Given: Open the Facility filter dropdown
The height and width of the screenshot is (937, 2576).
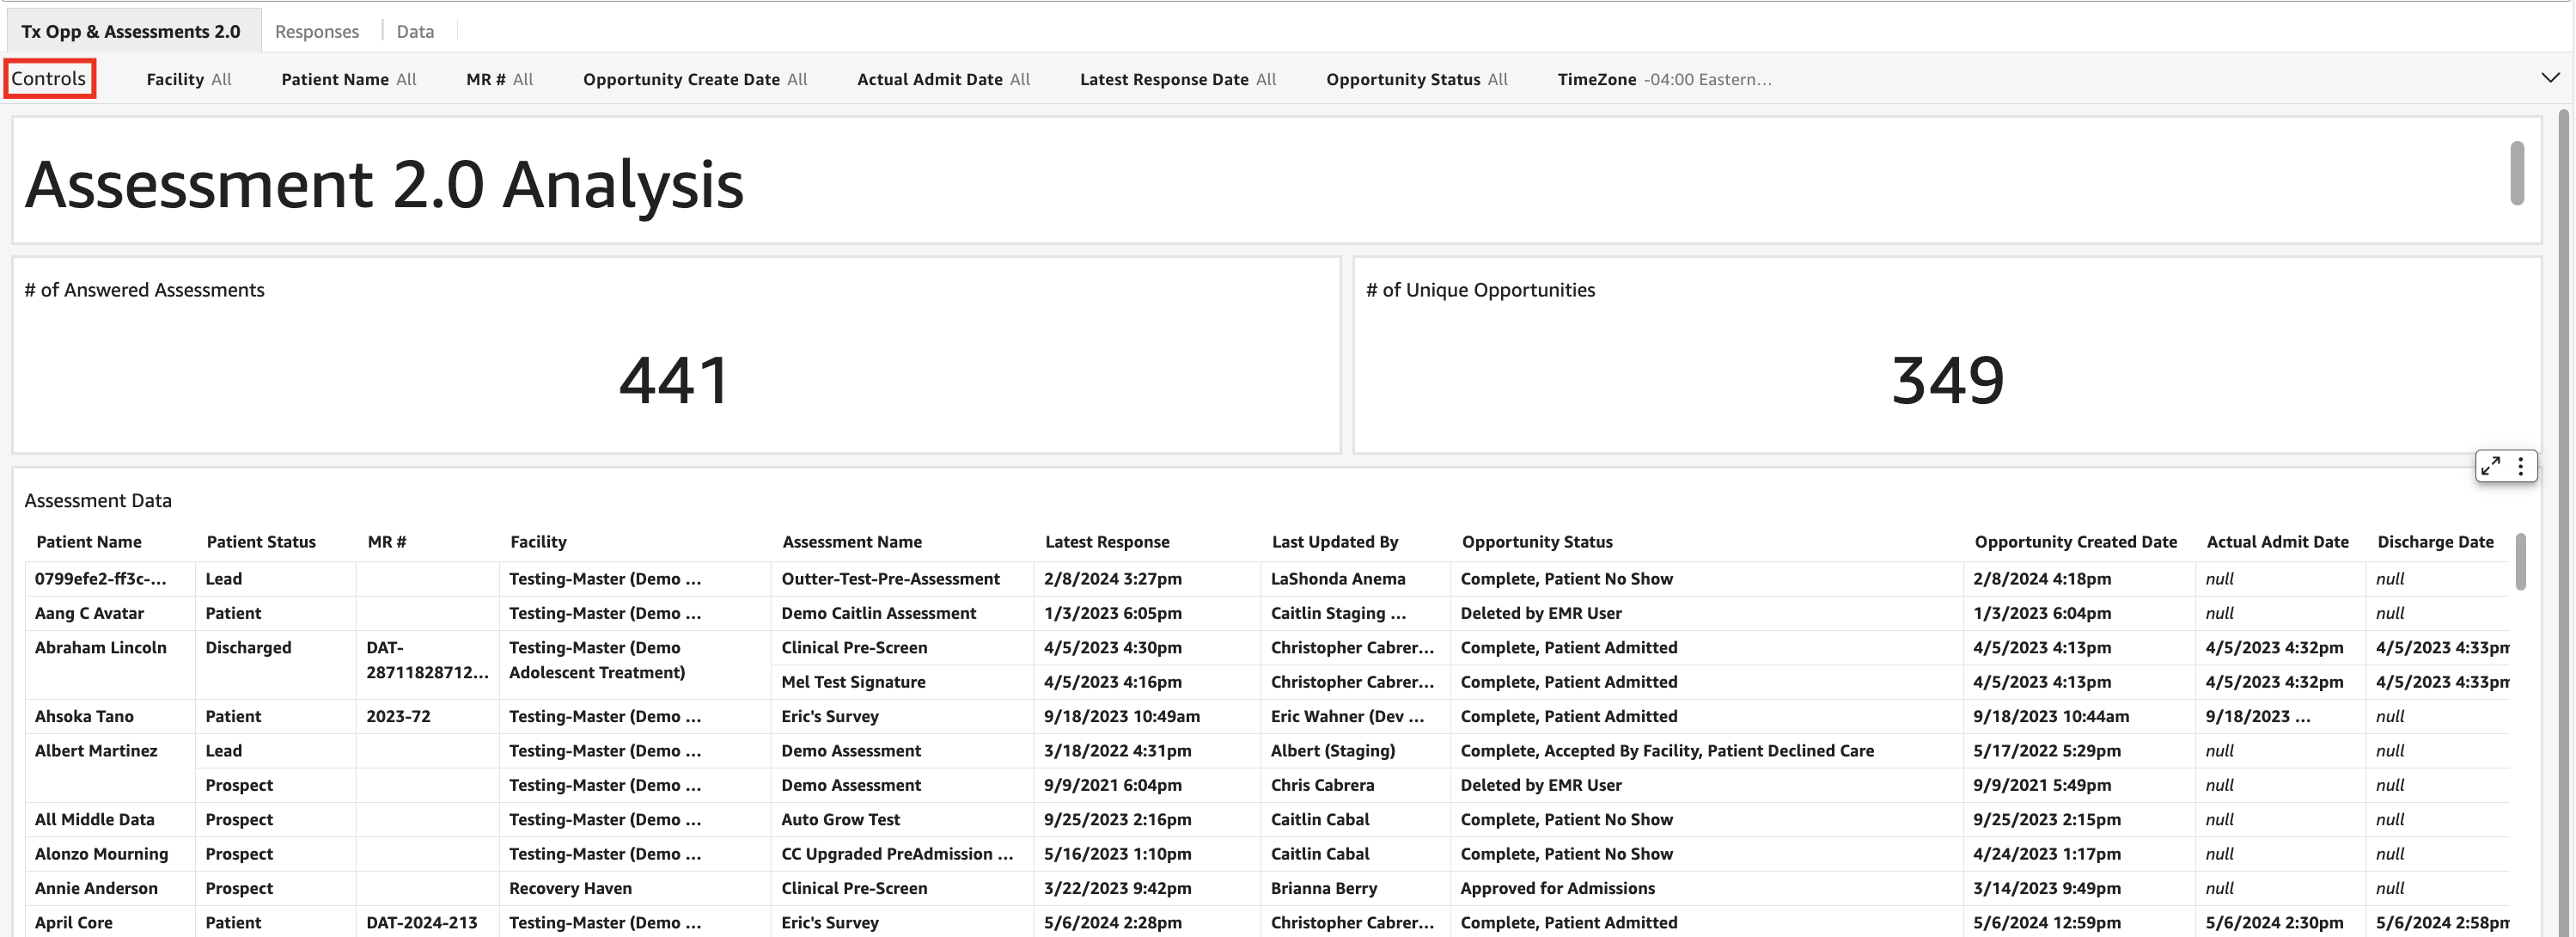Looking at the screenshot, I should [x=188, y=79].
